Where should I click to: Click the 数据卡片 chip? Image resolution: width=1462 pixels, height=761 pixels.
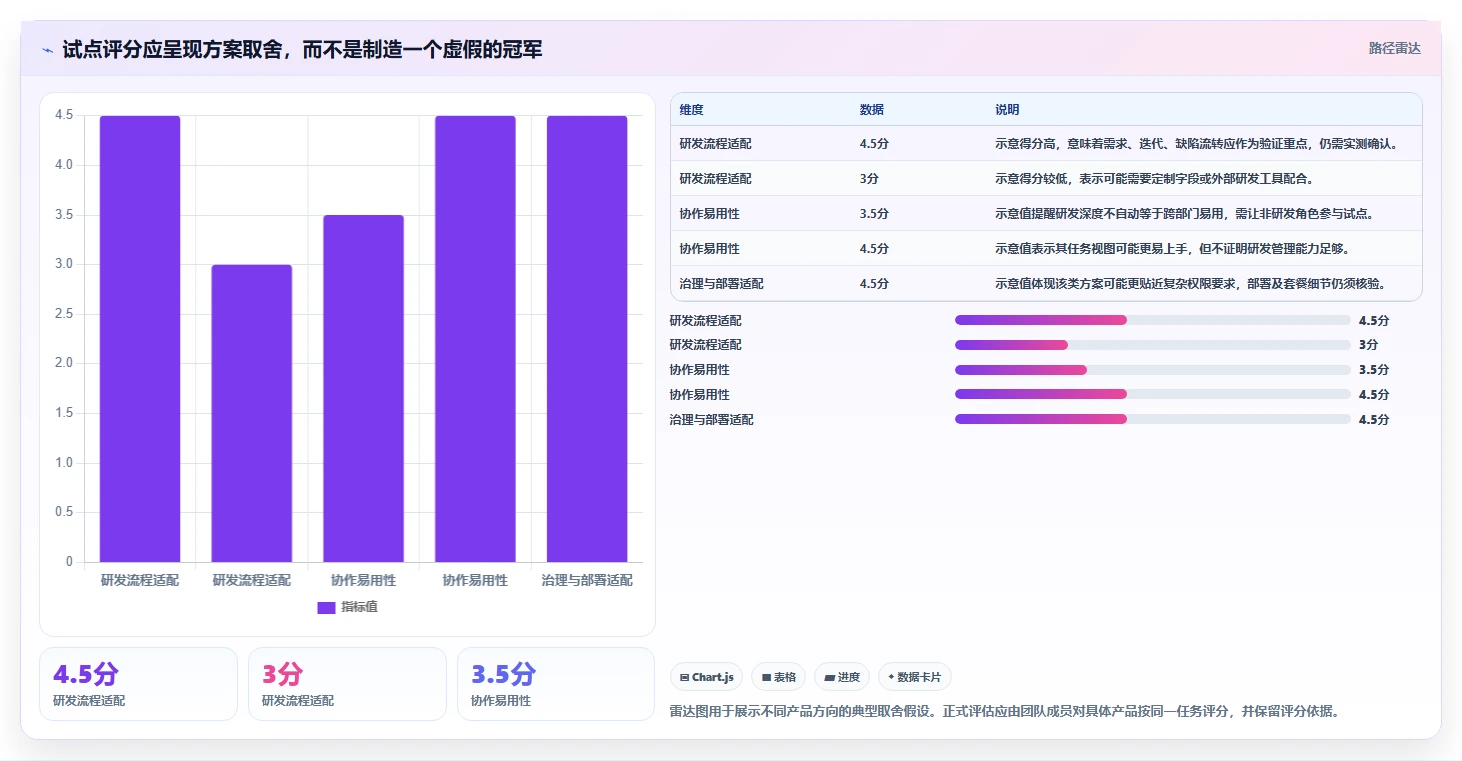915,677
